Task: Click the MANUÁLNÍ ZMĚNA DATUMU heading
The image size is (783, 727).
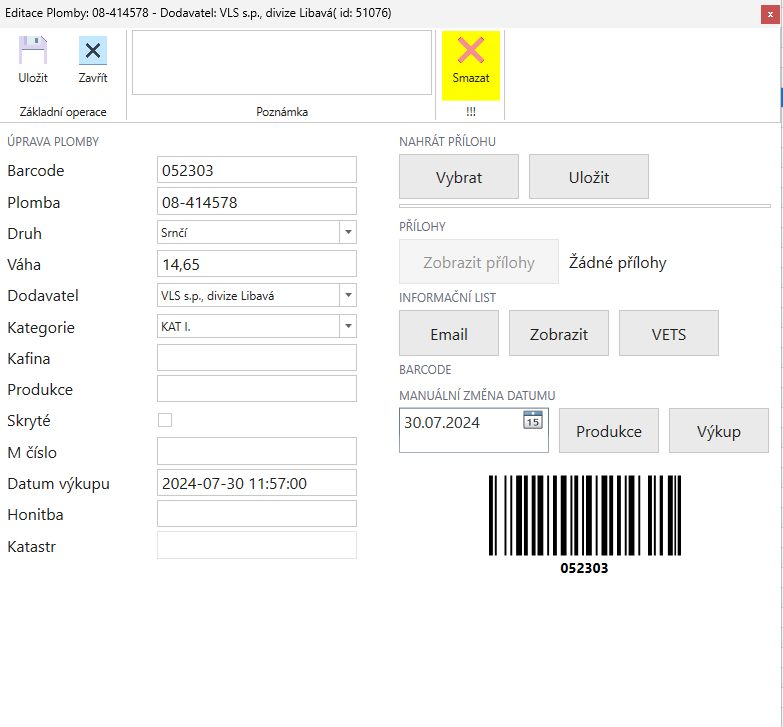Action: tap(477, 395)
